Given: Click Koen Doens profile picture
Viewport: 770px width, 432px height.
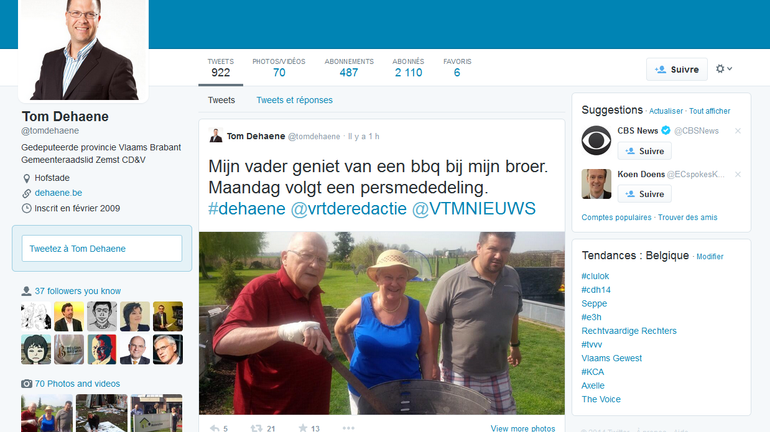Looking at the screenshot, I should (596, 183).
